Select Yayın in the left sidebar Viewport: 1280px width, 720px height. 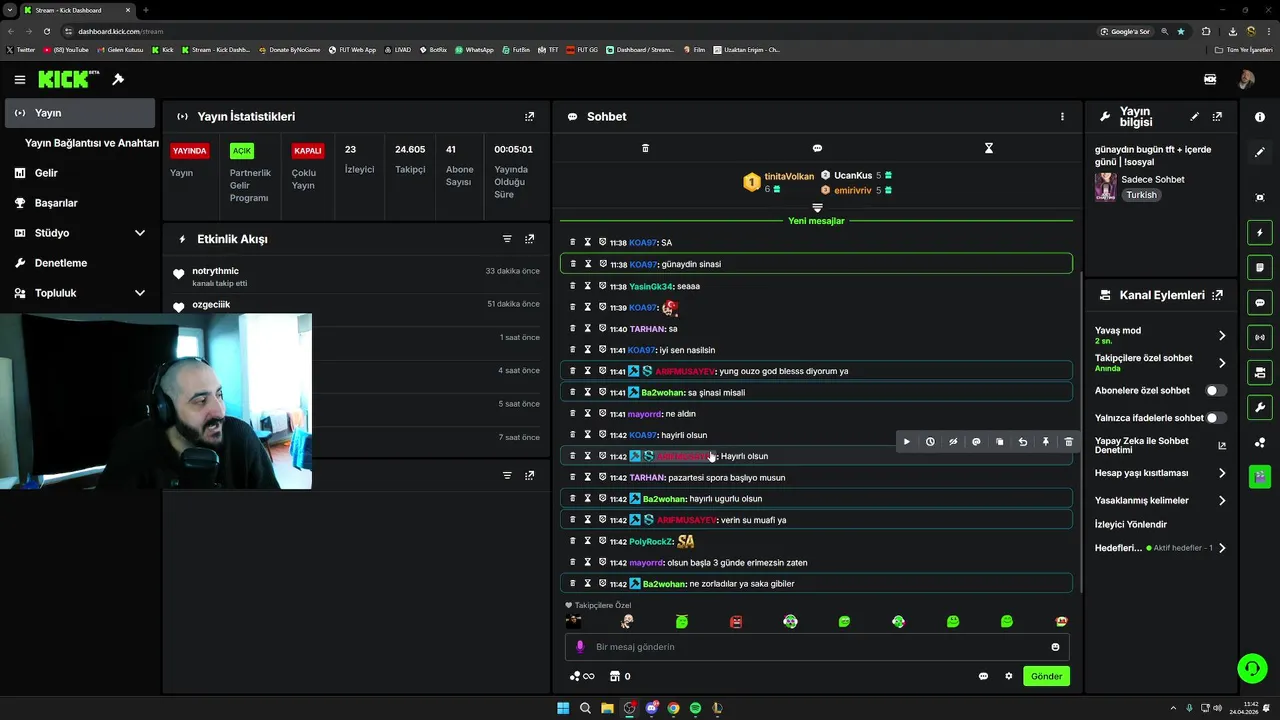point(79,113)
